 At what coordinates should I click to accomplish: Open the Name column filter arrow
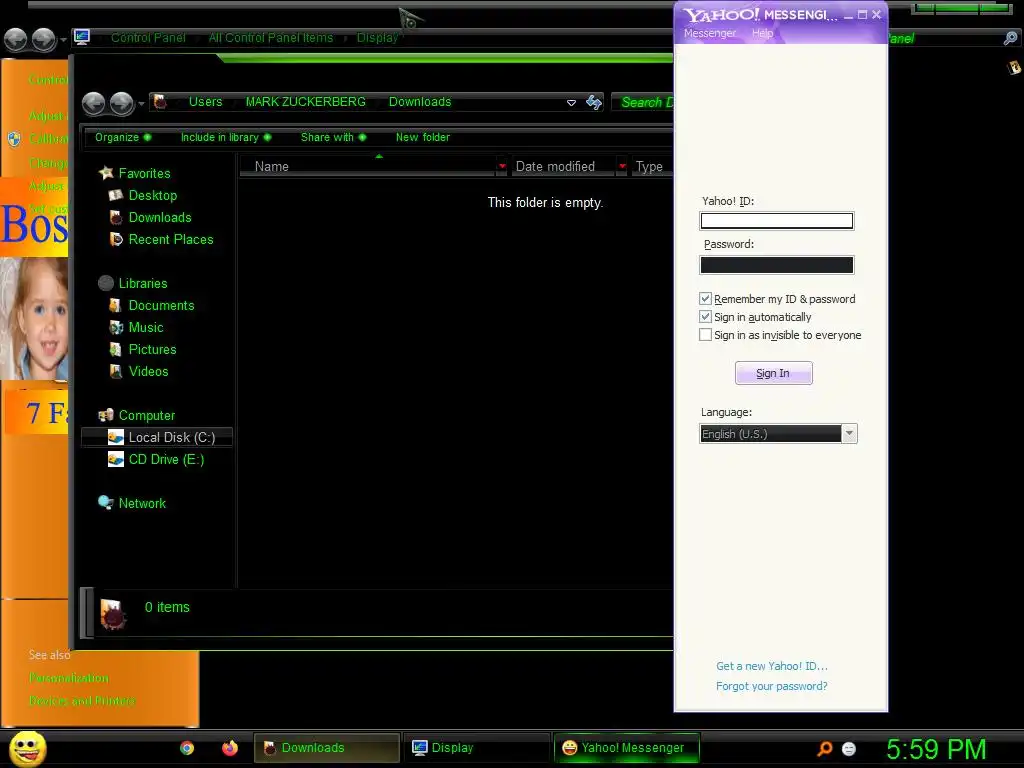(x=502, y=167)
